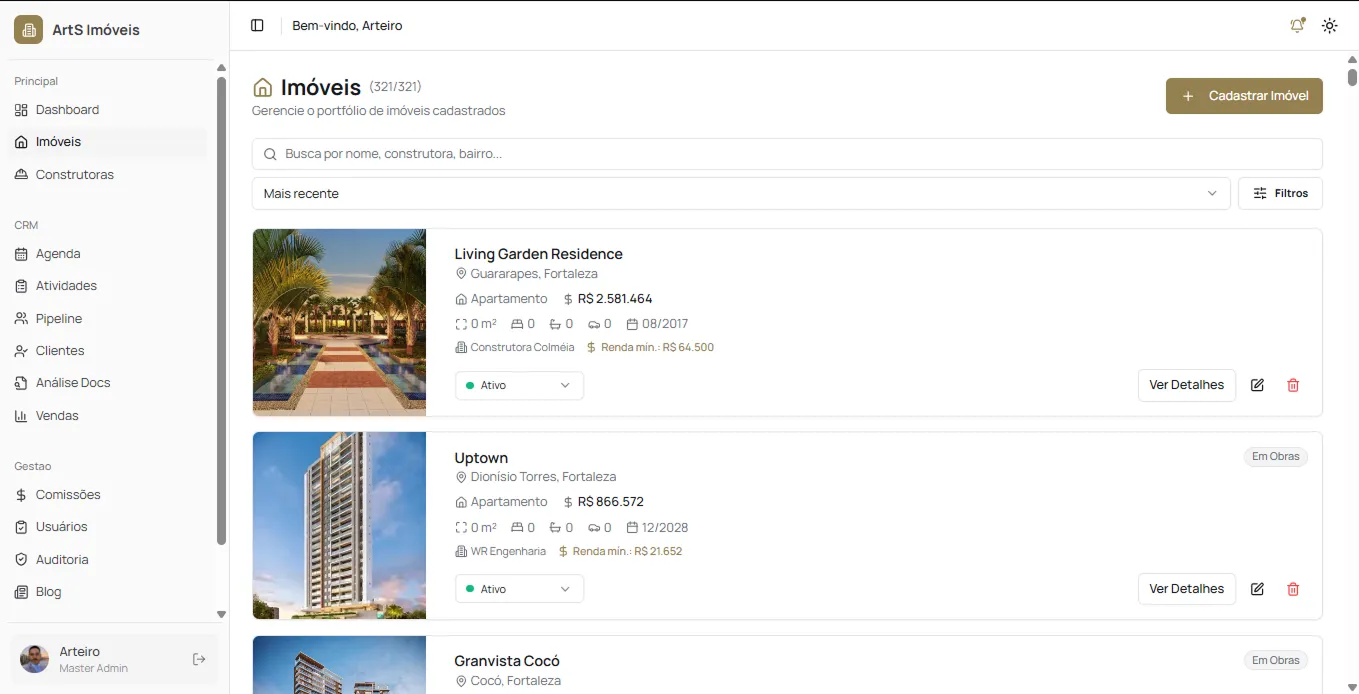
Task: Click Ver Detalhes for Uptown
Action: point(1186,589)
